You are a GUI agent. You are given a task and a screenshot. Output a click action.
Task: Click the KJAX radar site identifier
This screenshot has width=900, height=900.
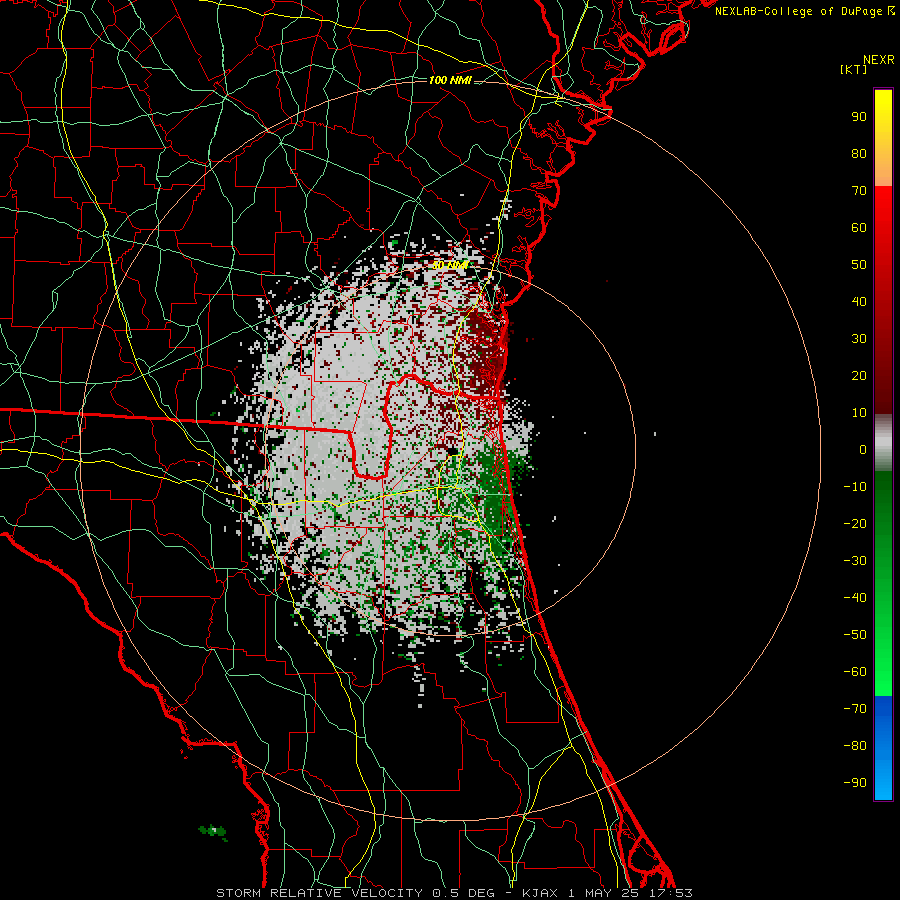pyautogui.click(x=542, y=893)
